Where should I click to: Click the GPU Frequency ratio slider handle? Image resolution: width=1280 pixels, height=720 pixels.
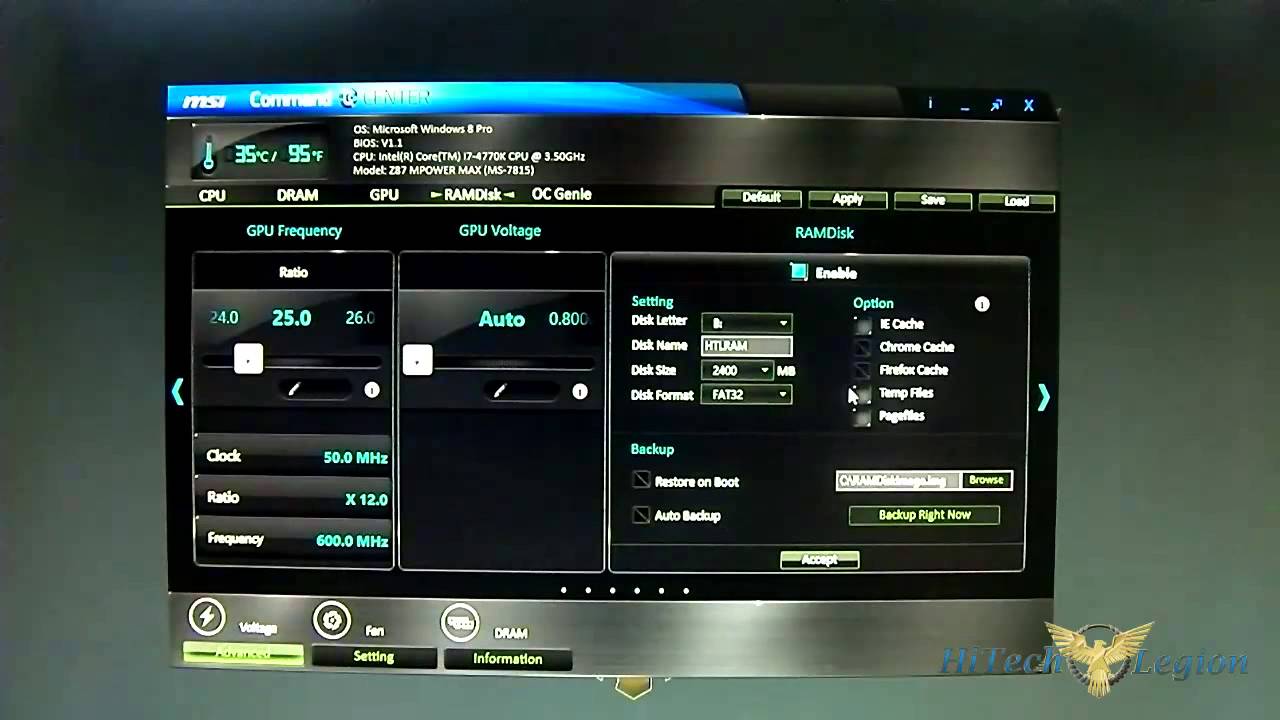point(248,359)
